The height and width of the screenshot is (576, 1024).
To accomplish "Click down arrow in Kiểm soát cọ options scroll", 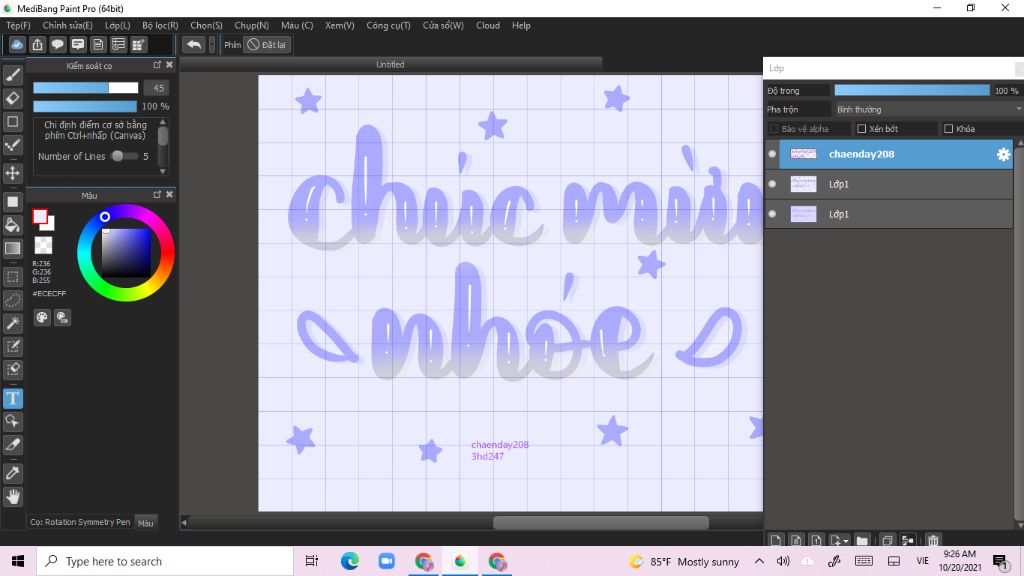I will pos(163,171).
